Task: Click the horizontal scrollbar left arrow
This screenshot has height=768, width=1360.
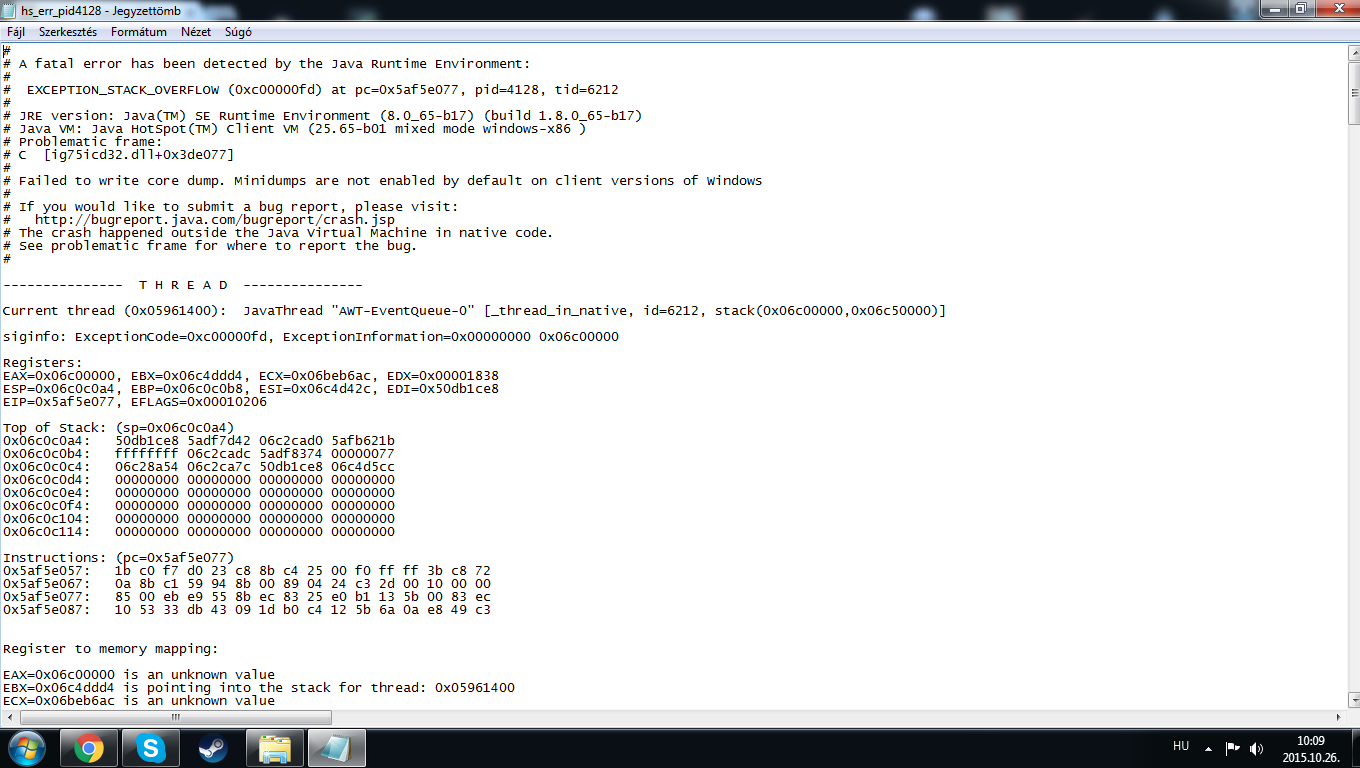Action: point(9,717)
